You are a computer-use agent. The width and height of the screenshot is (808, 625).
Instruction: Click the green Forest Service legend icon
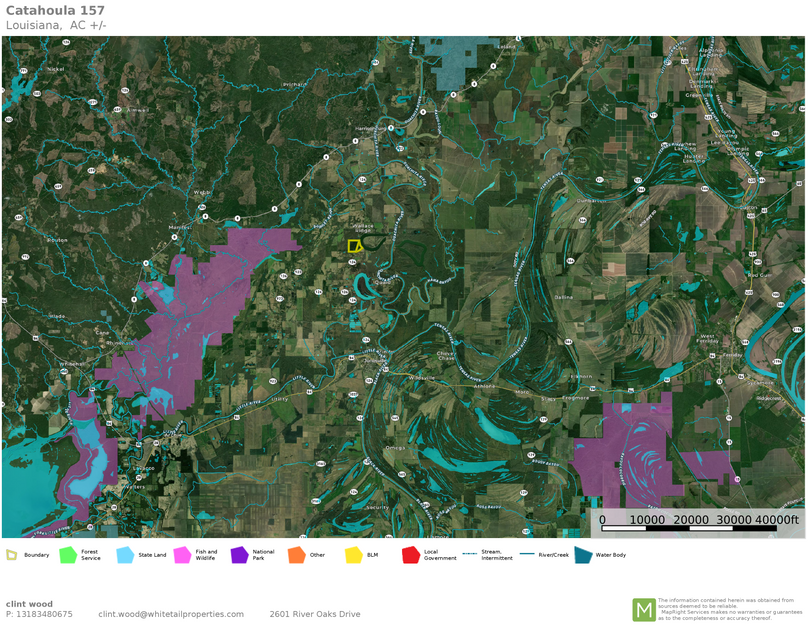point(68,555)
